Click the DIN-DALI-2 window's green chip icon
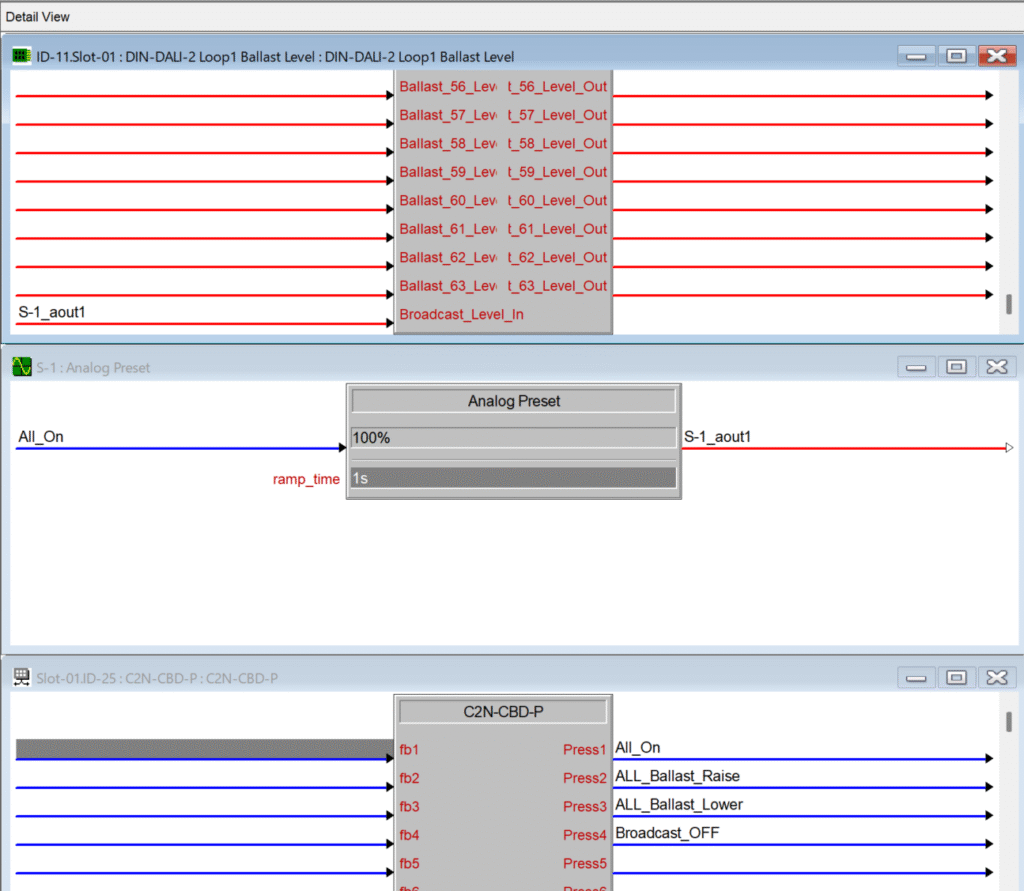 pyautogui.click(x=21, y=57)
